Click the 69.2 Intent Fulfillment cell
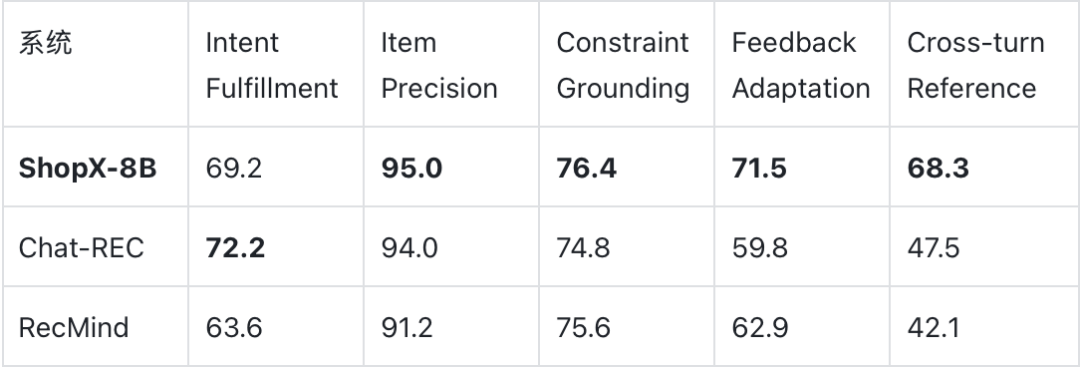 point(233,168)
